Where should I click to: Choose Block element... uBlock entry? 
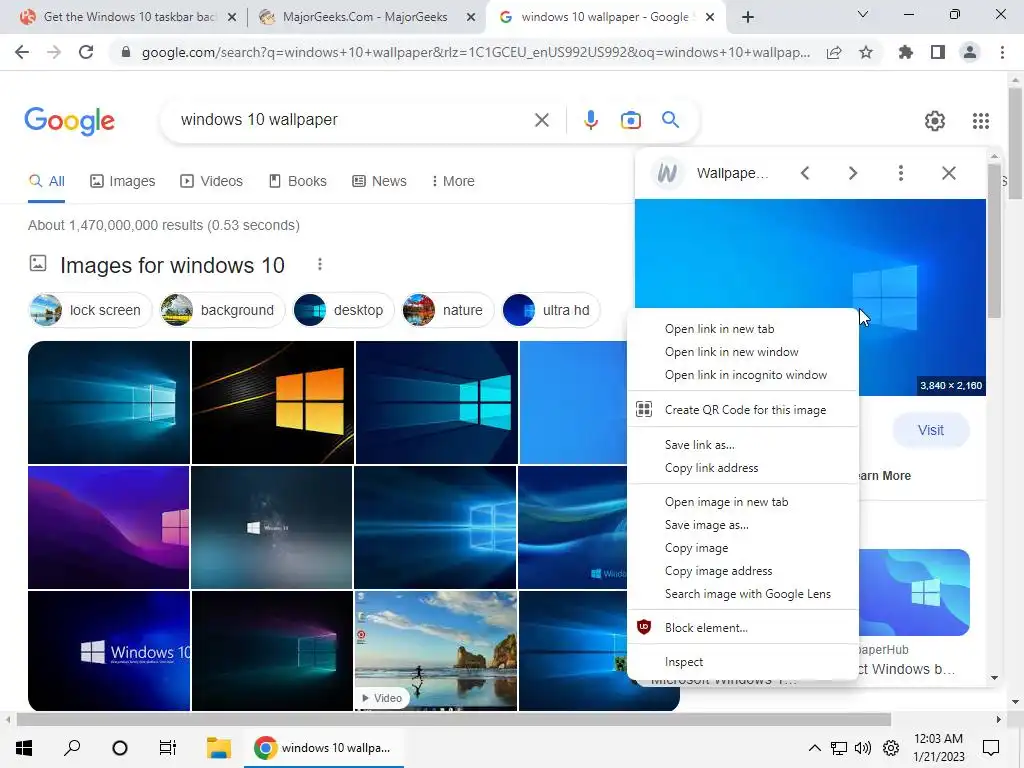coord(743,628)
